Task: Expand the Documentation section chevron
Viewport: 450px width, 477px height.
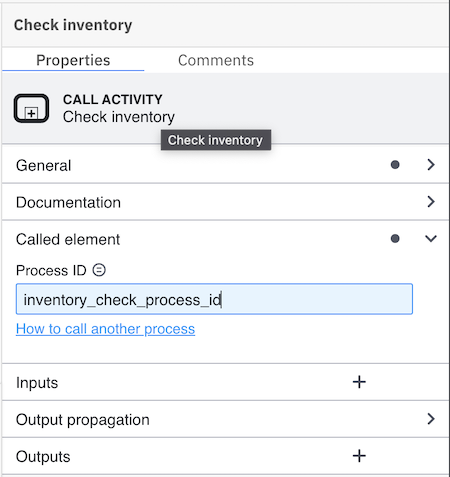Action: 431,202
